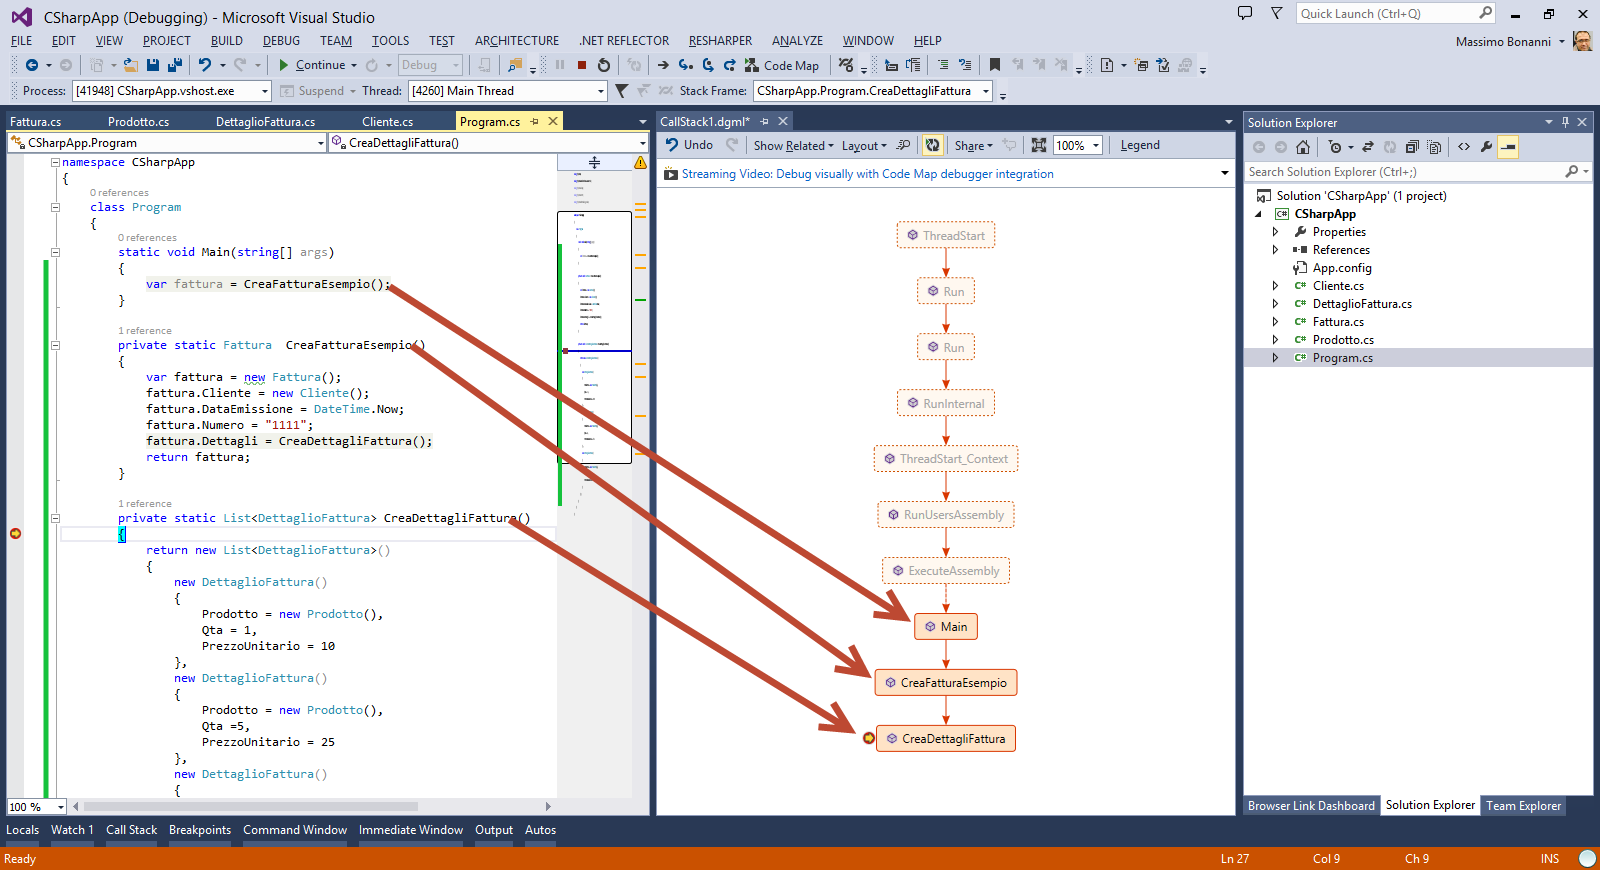Expand the References node in Solution Explorer
Image resolution: width=1600 pixels, height=870 pixels.
point(1275,250)
